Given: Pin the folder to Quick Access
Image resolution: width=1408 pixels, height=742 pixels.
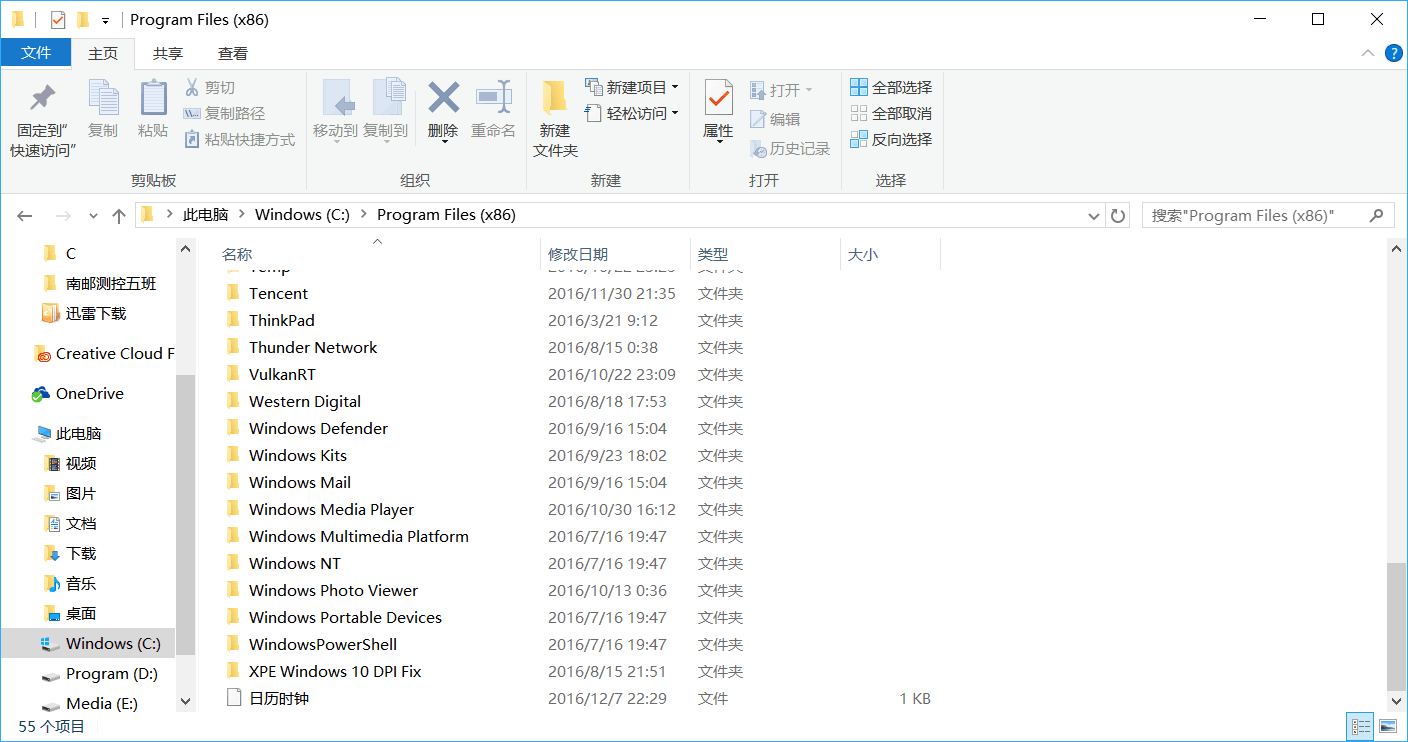Looking at the screenshot, I should coord(43,120).
